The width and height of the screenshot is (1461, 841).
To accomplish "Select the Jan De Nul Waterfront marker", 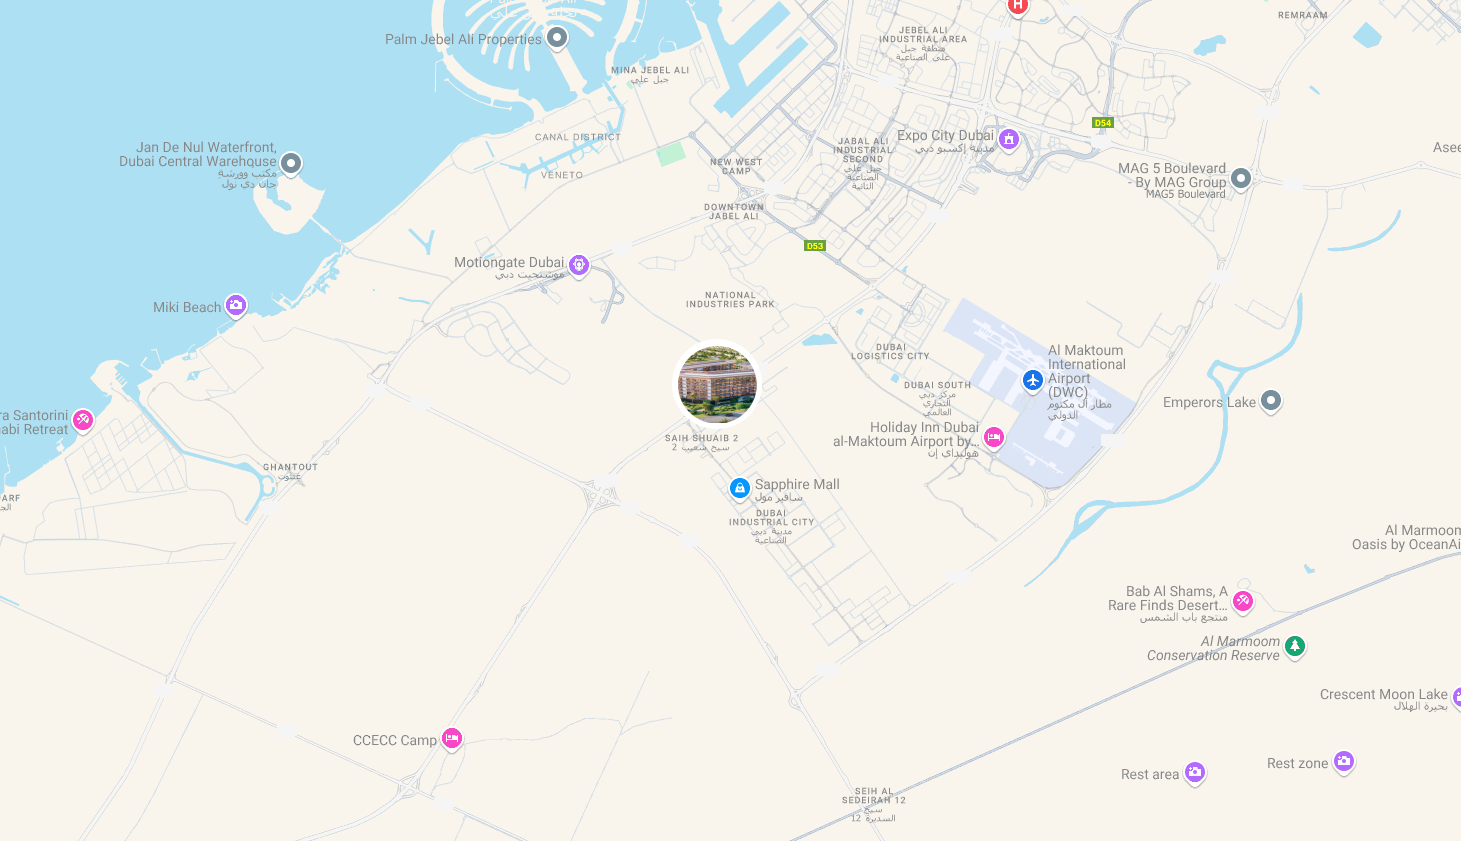I will (291, 163).
